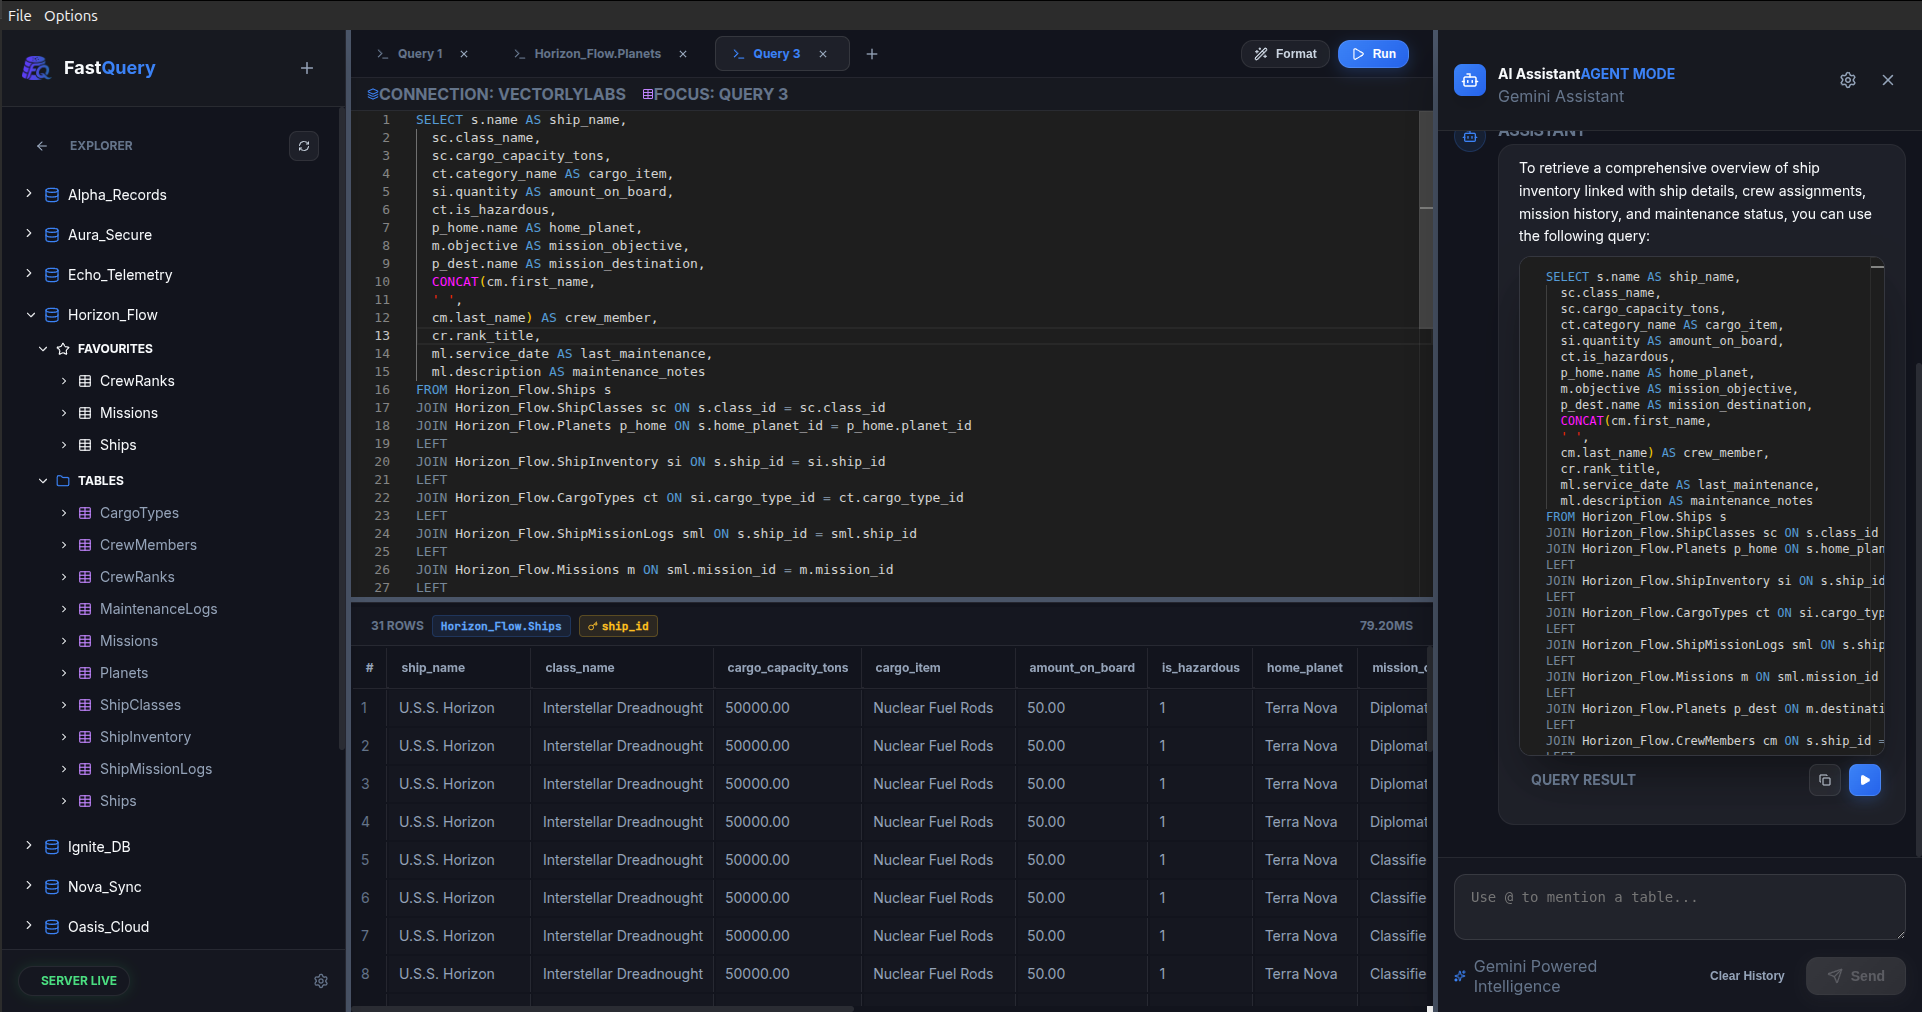
Task: Click the plus icon beside FastQuery
Action: [x=307, y=68]
